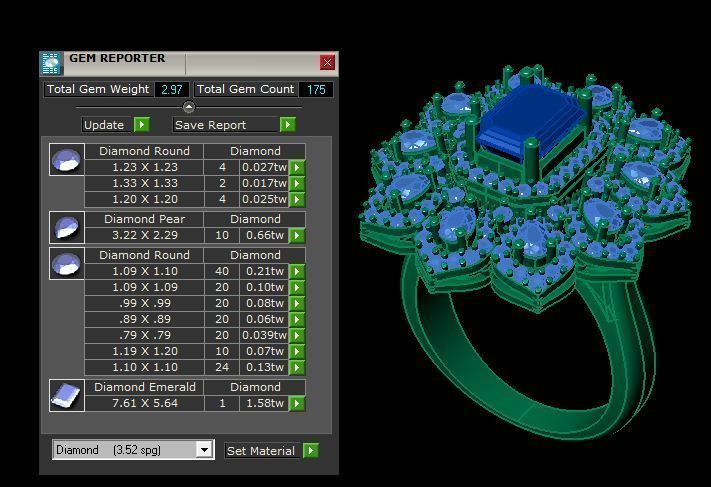Click the .89 X .89 size cell

tap(144, 319)
